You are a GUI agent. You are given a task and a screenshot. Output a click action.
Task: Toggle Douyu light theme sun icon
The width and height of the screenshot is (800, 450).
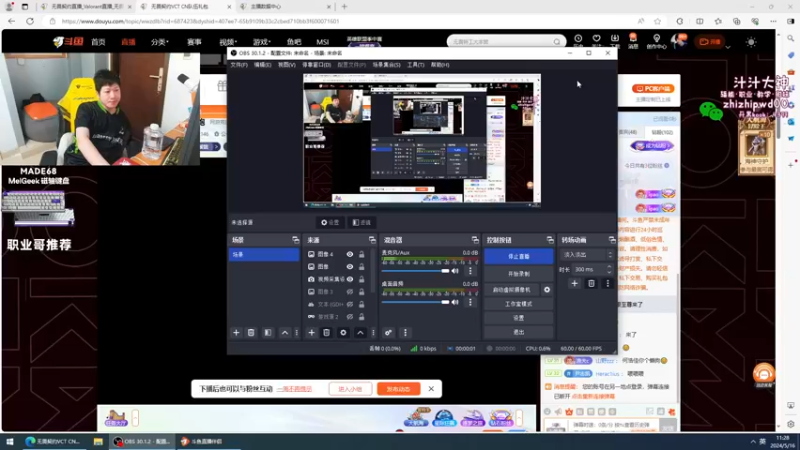pos(751,42)
